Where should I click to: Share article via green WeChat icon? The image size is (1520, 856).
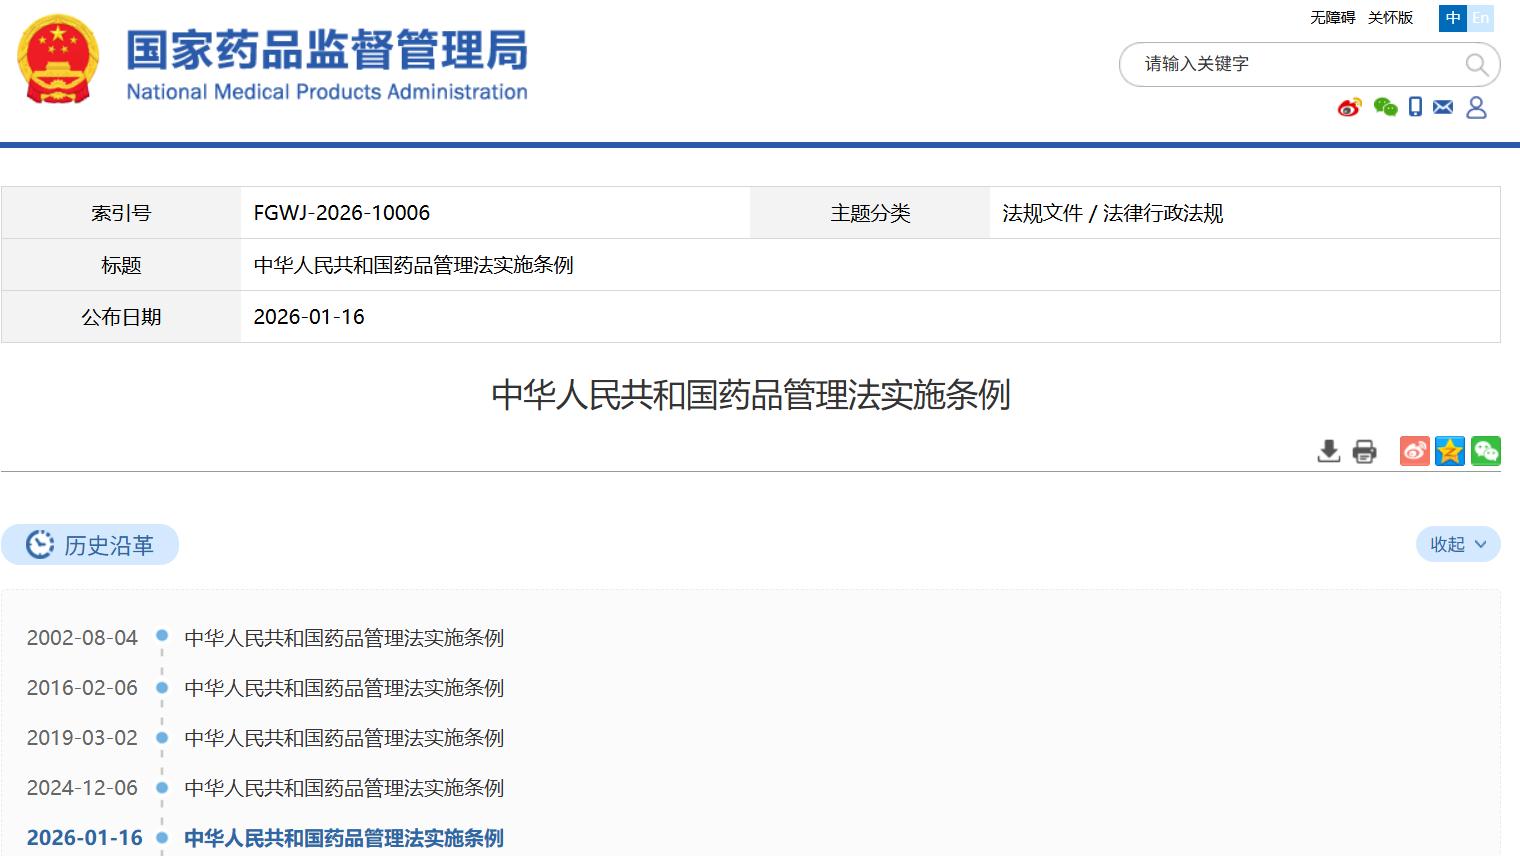[x=1486, y=451]
